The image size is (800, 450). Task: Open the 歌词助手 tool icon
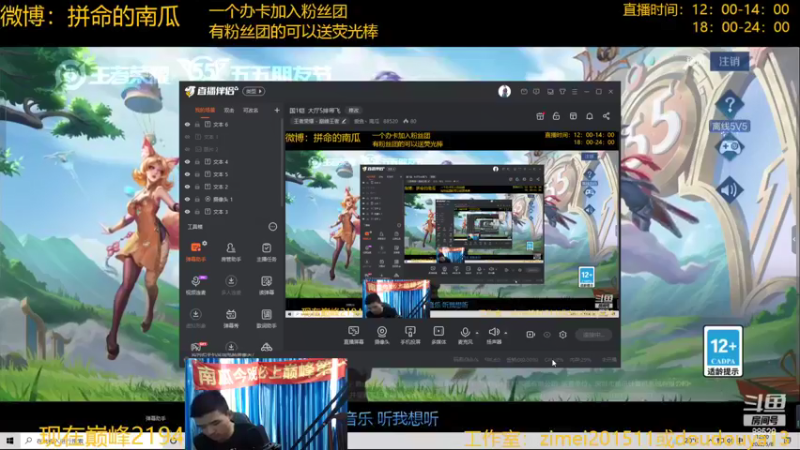point(266,318)
